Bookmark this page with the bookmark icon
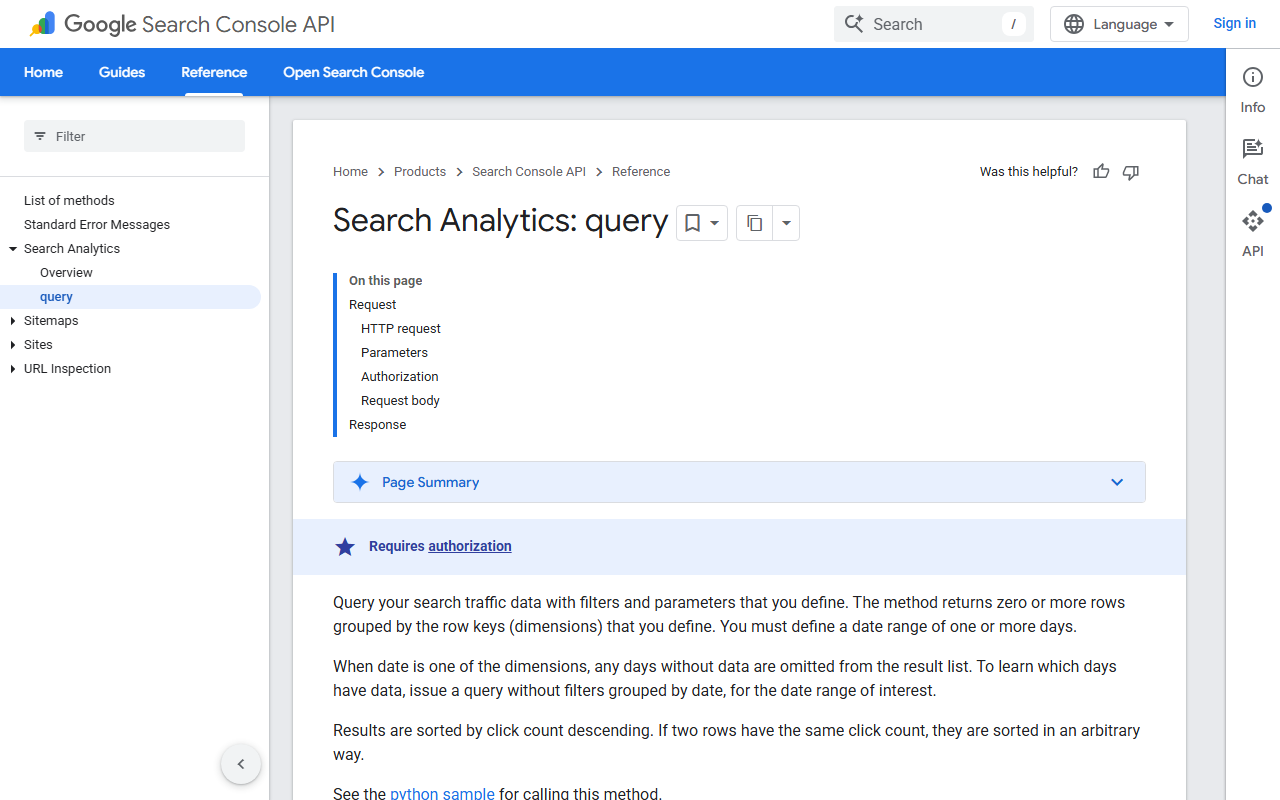 click(x=692, y=223)
